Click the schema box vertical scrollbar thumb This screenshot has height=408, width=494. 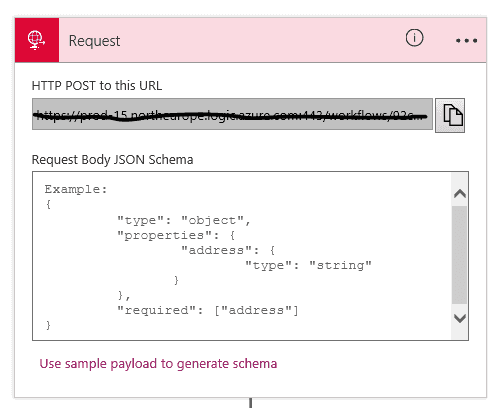pos(459,255)
